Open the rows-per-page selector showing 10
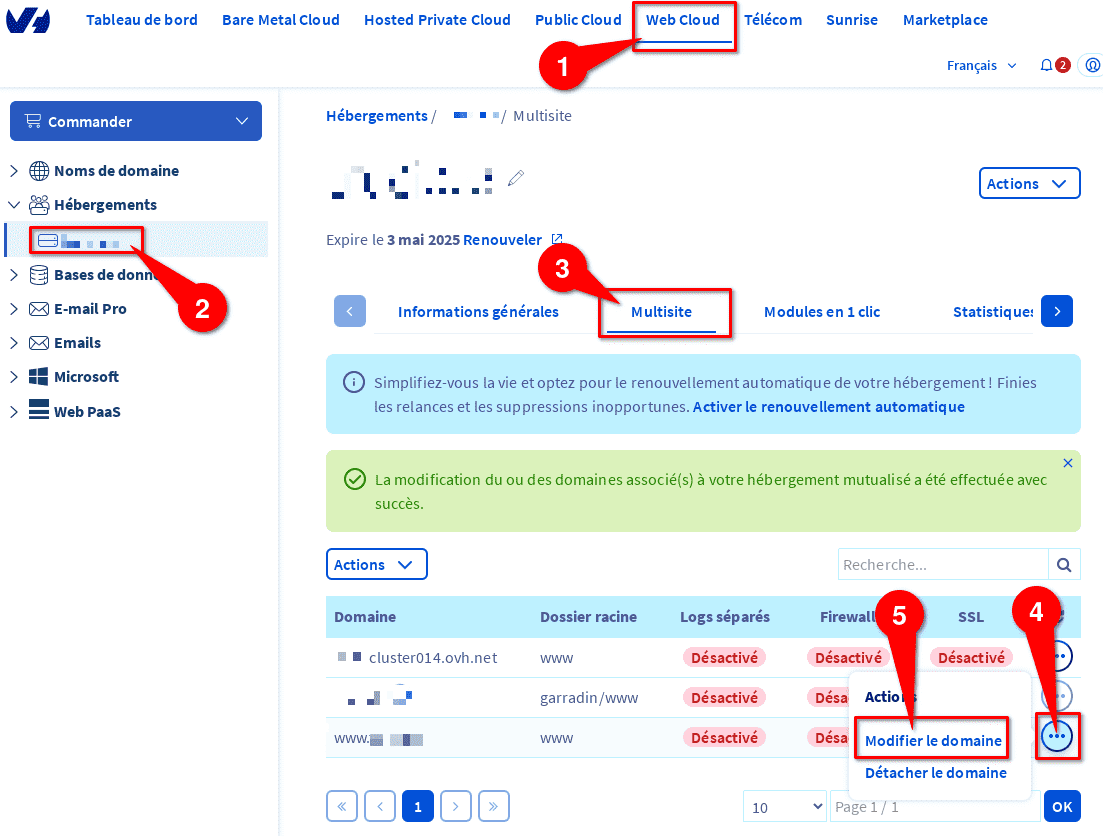The image size is (1103, 836). (784, 806)
